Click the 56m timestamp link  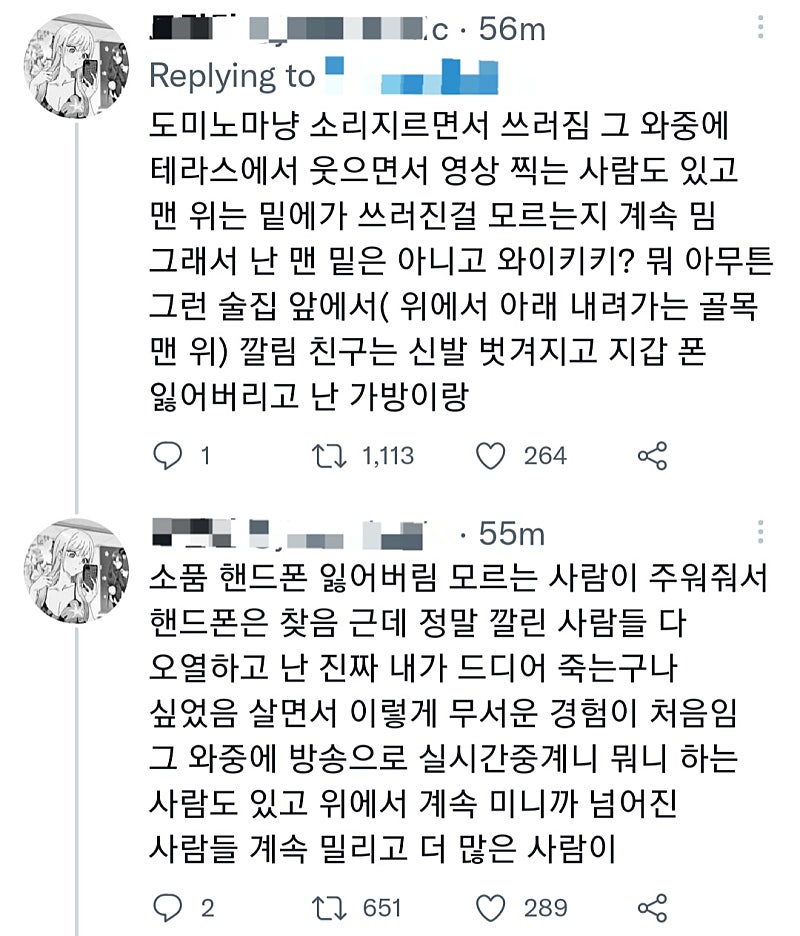(x=512, y=30)
